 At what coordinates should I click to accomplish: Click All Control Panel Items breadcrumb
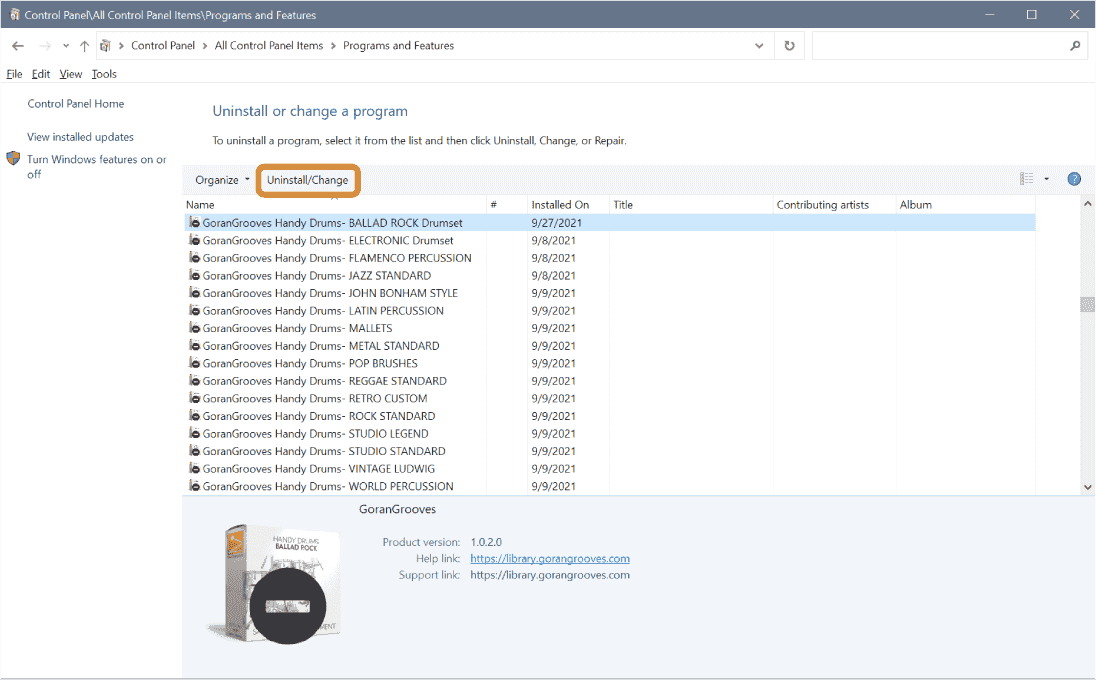[x=269, y=45]
